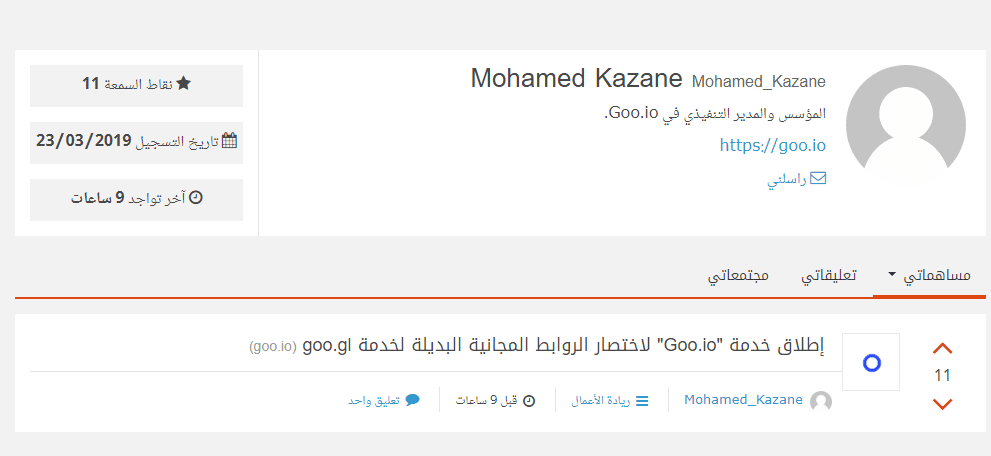The height and width of the screenshot is (456, 991).
Task: Click the راسلني message link
Action: [786, 180]
